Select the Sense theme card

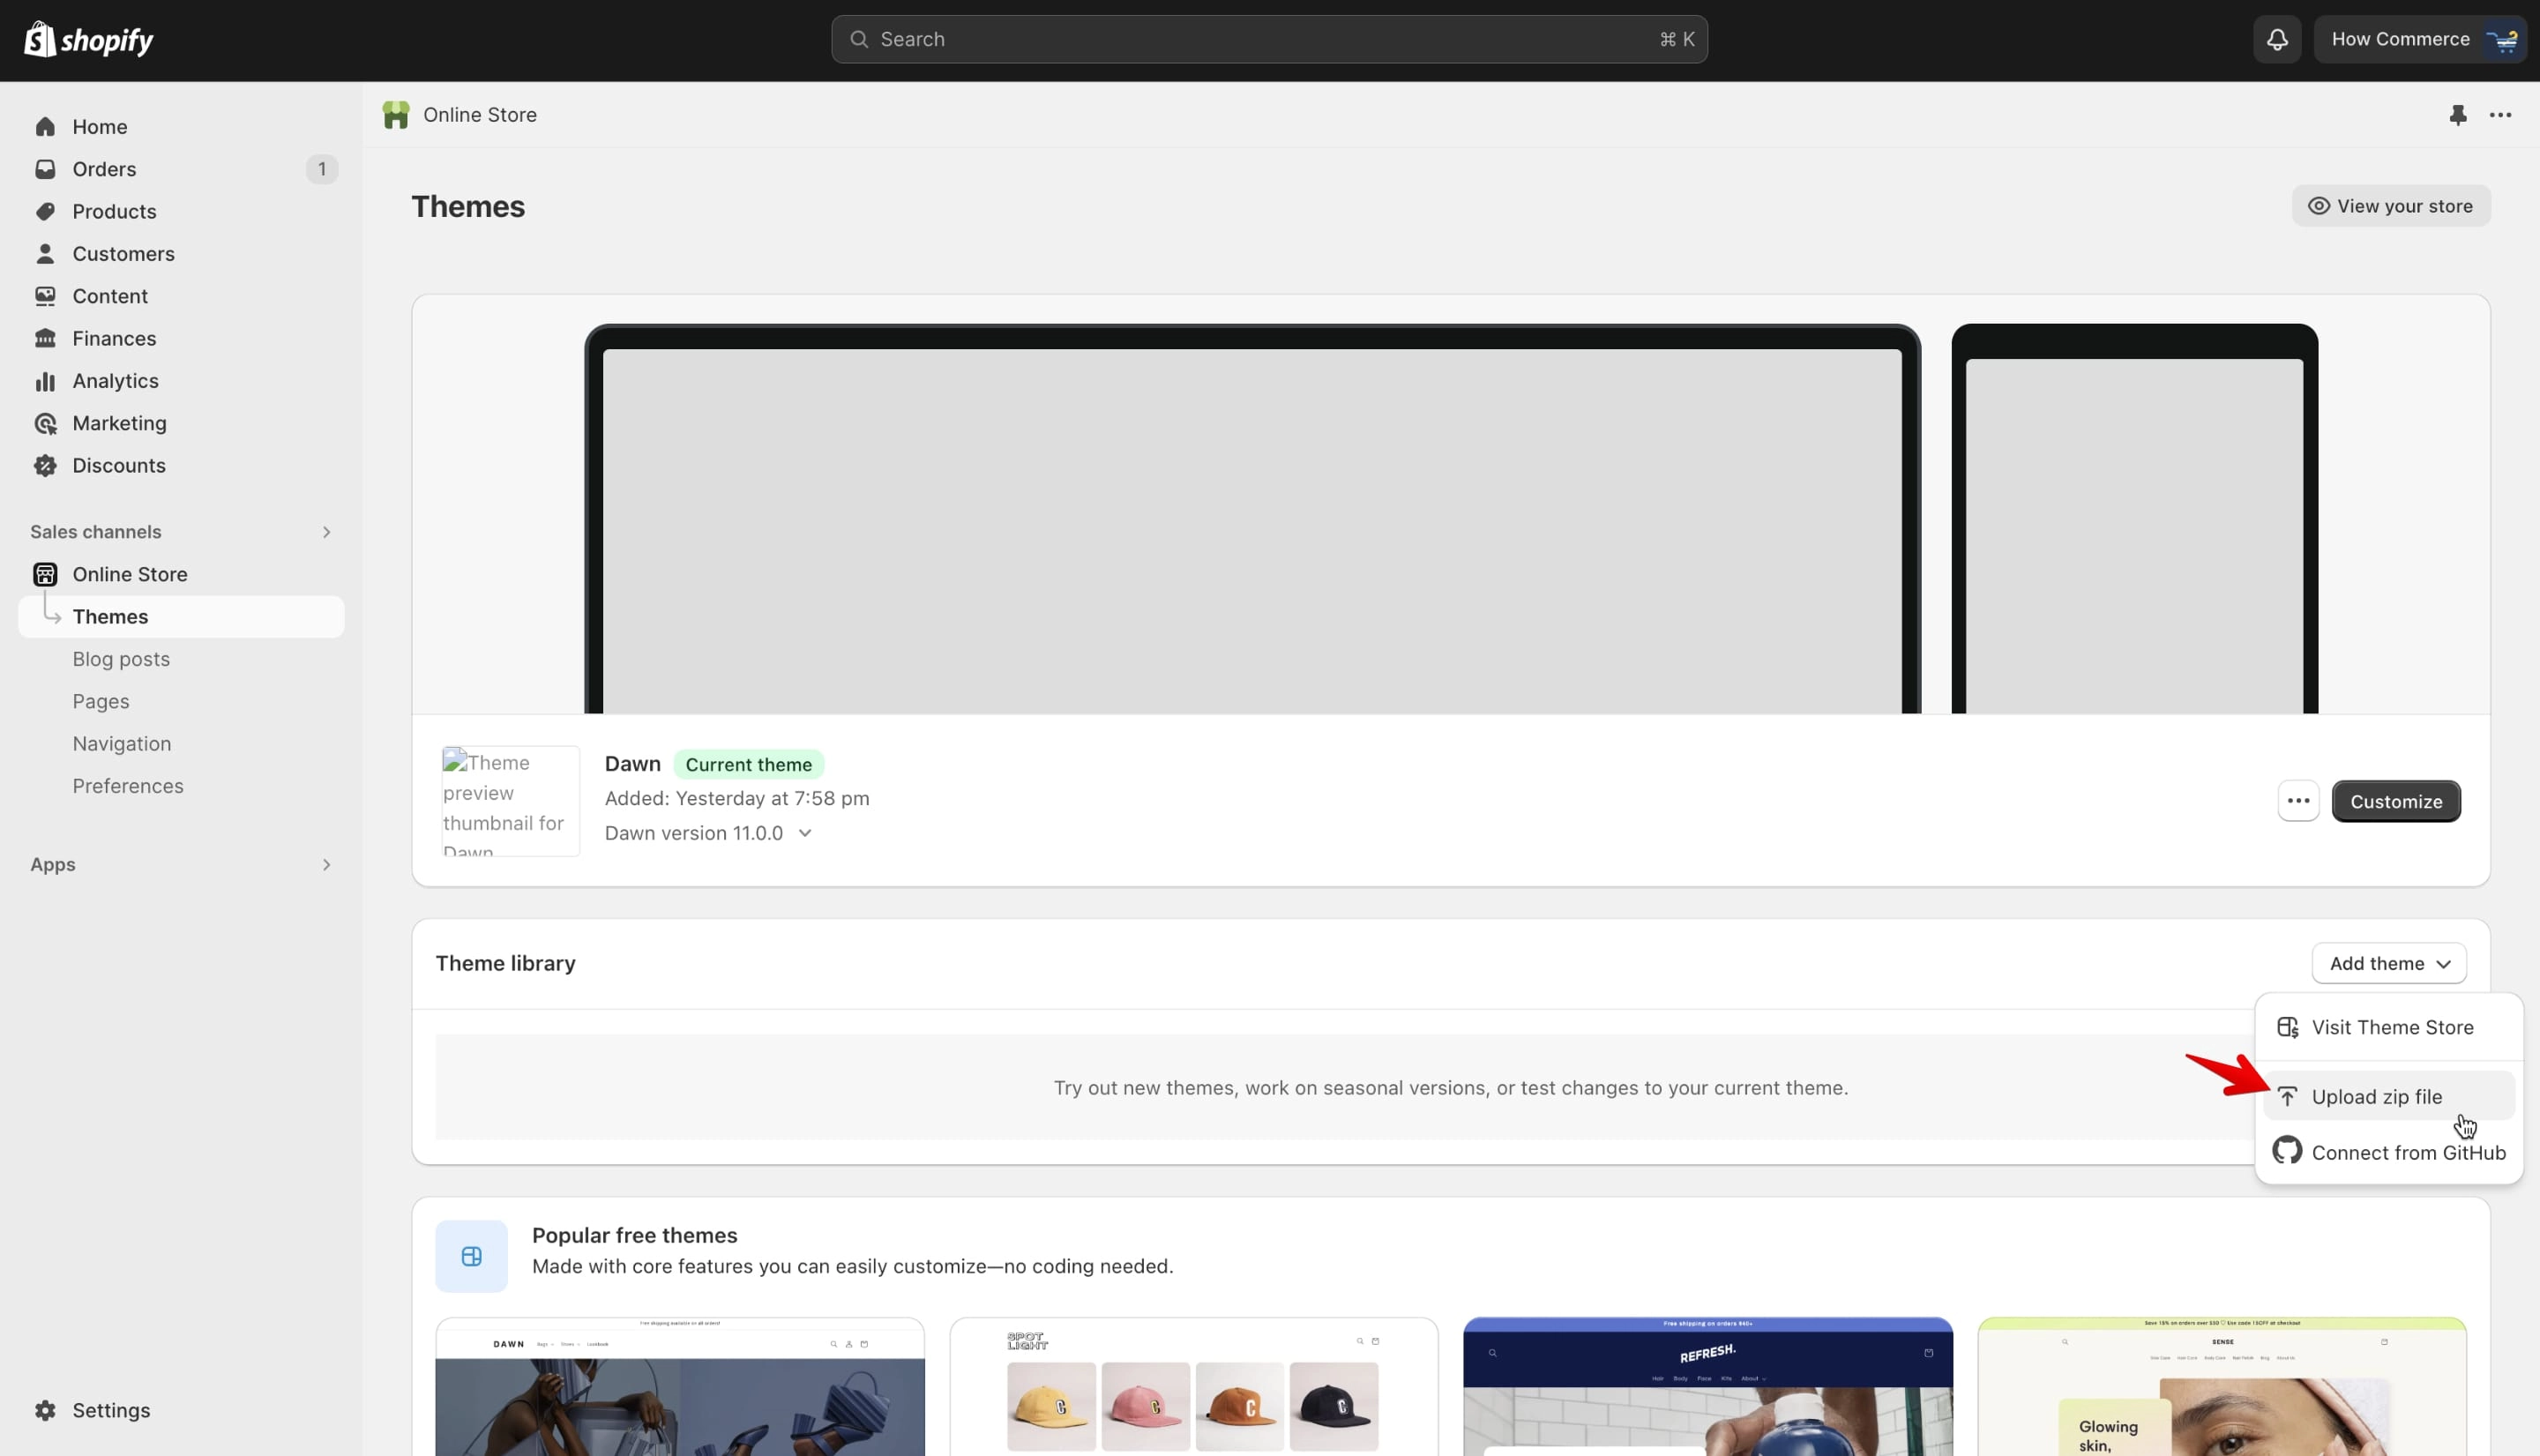click(x=2222, y=1386)
